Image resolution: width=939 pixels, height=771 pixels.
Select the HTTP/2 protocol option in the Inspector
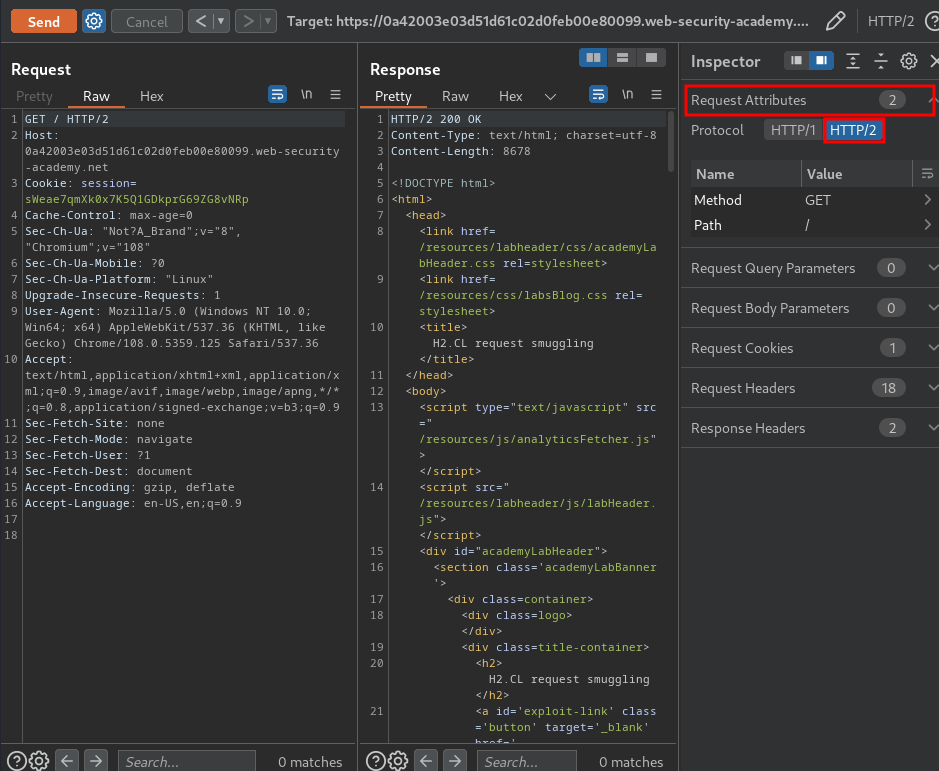853,130
